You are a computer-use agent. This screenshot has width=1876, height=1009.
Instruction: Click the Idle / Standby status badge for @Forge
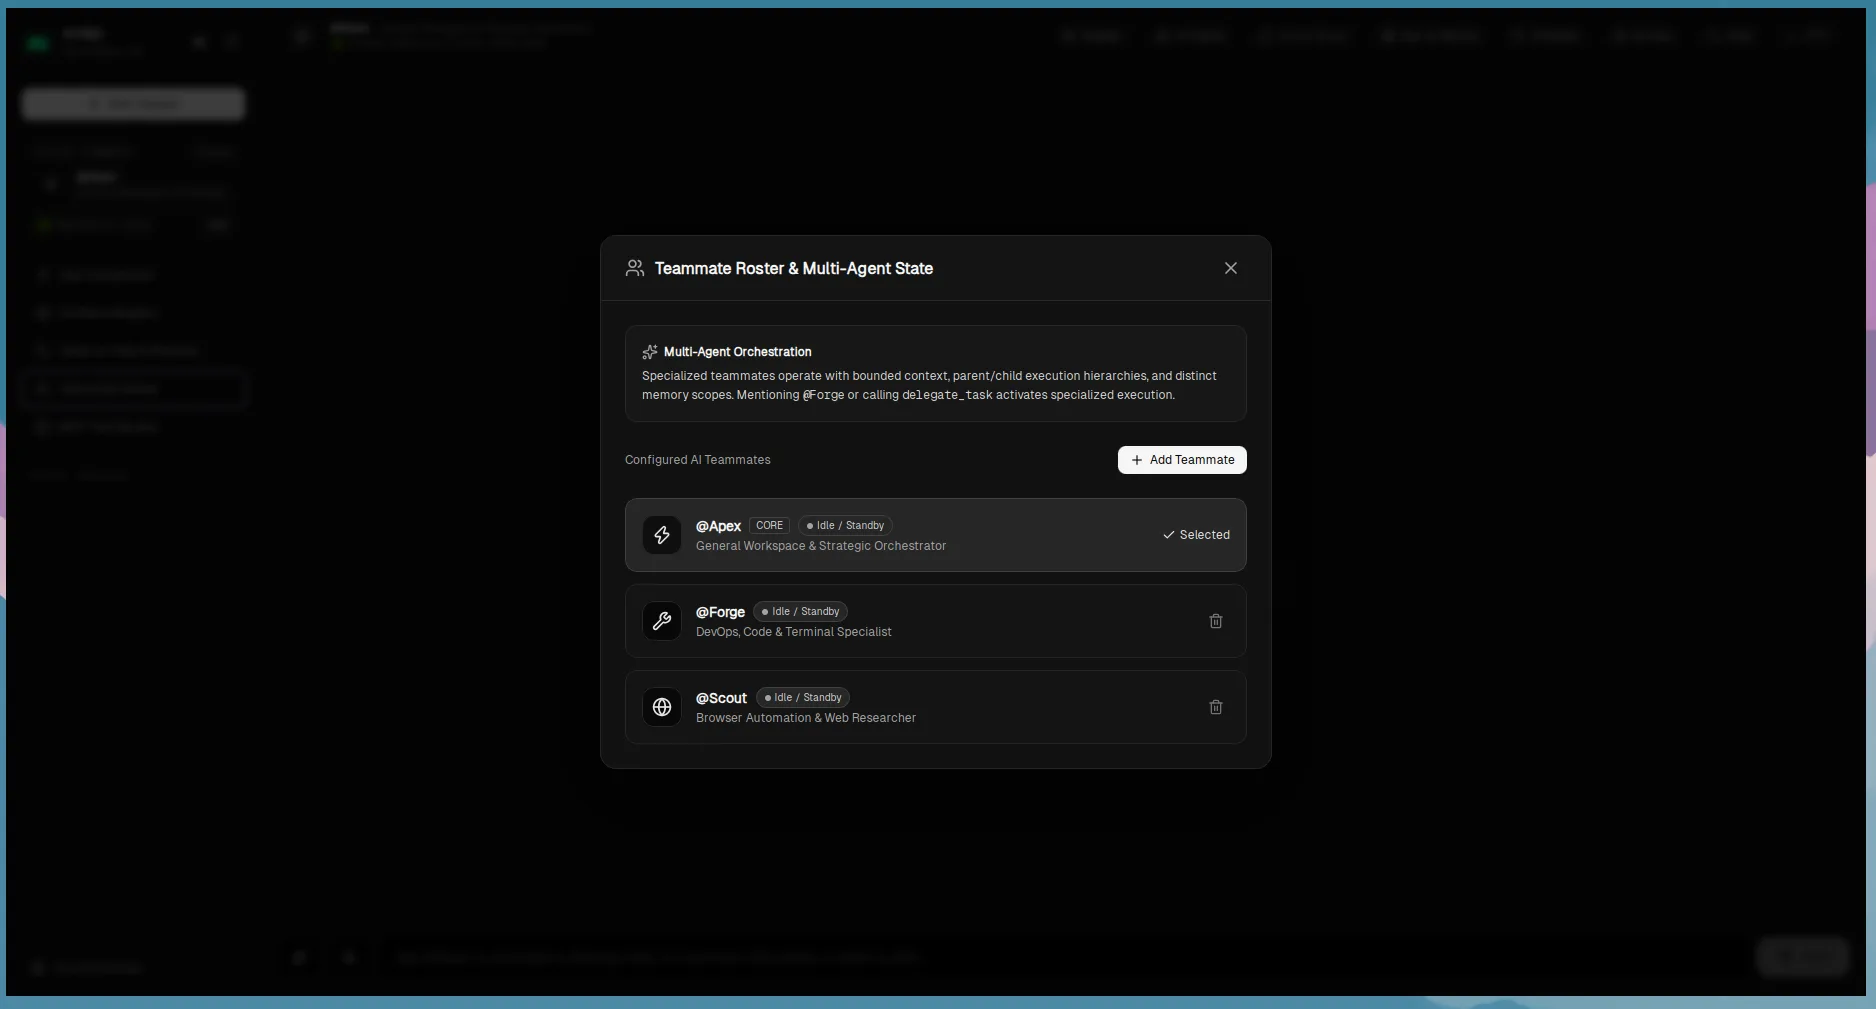pyautogui.click(x=801, y=611)
